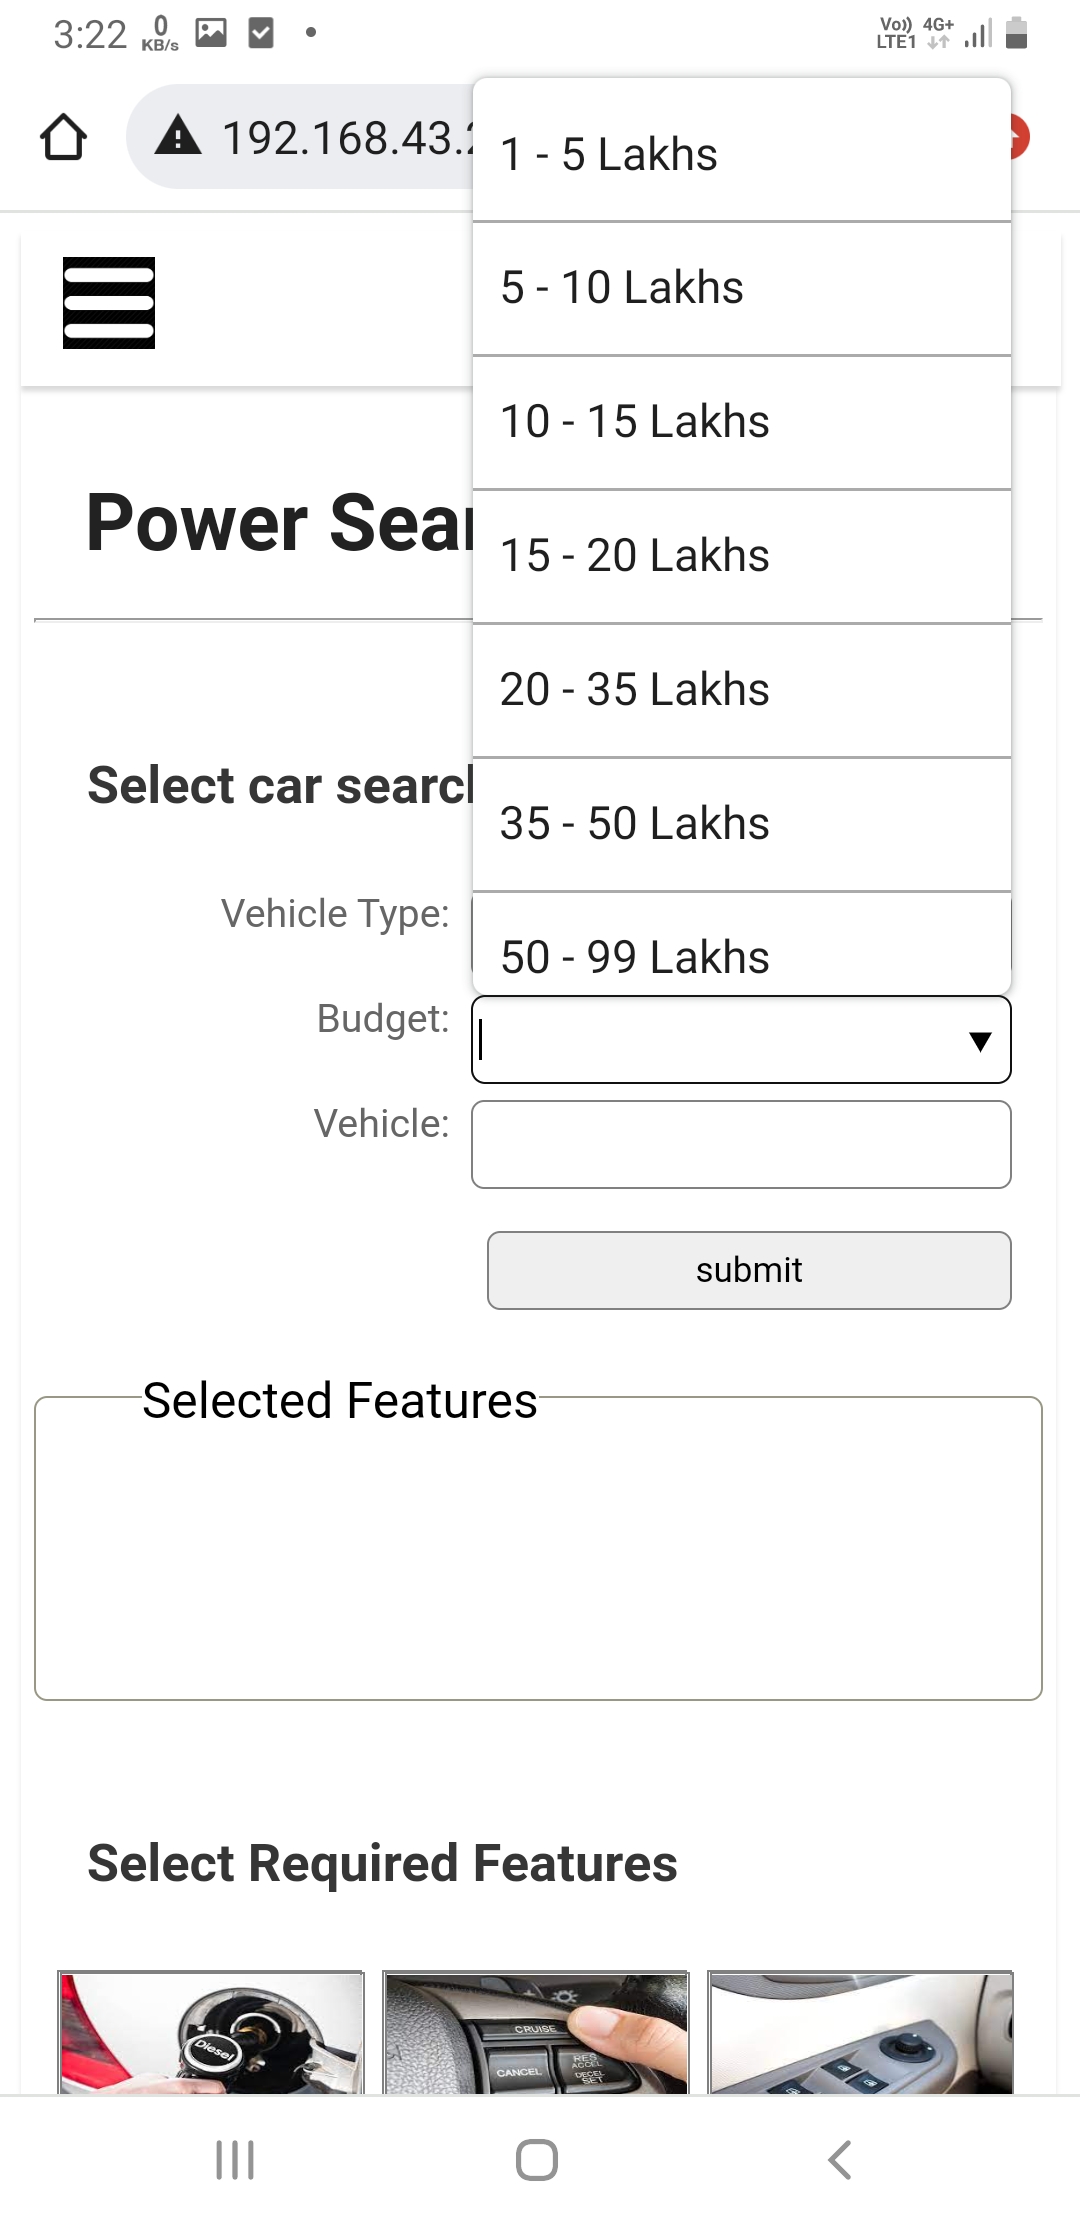Select the diesel fuel cap feature image
1080x2220 pixels.
tap(211, 2033)
